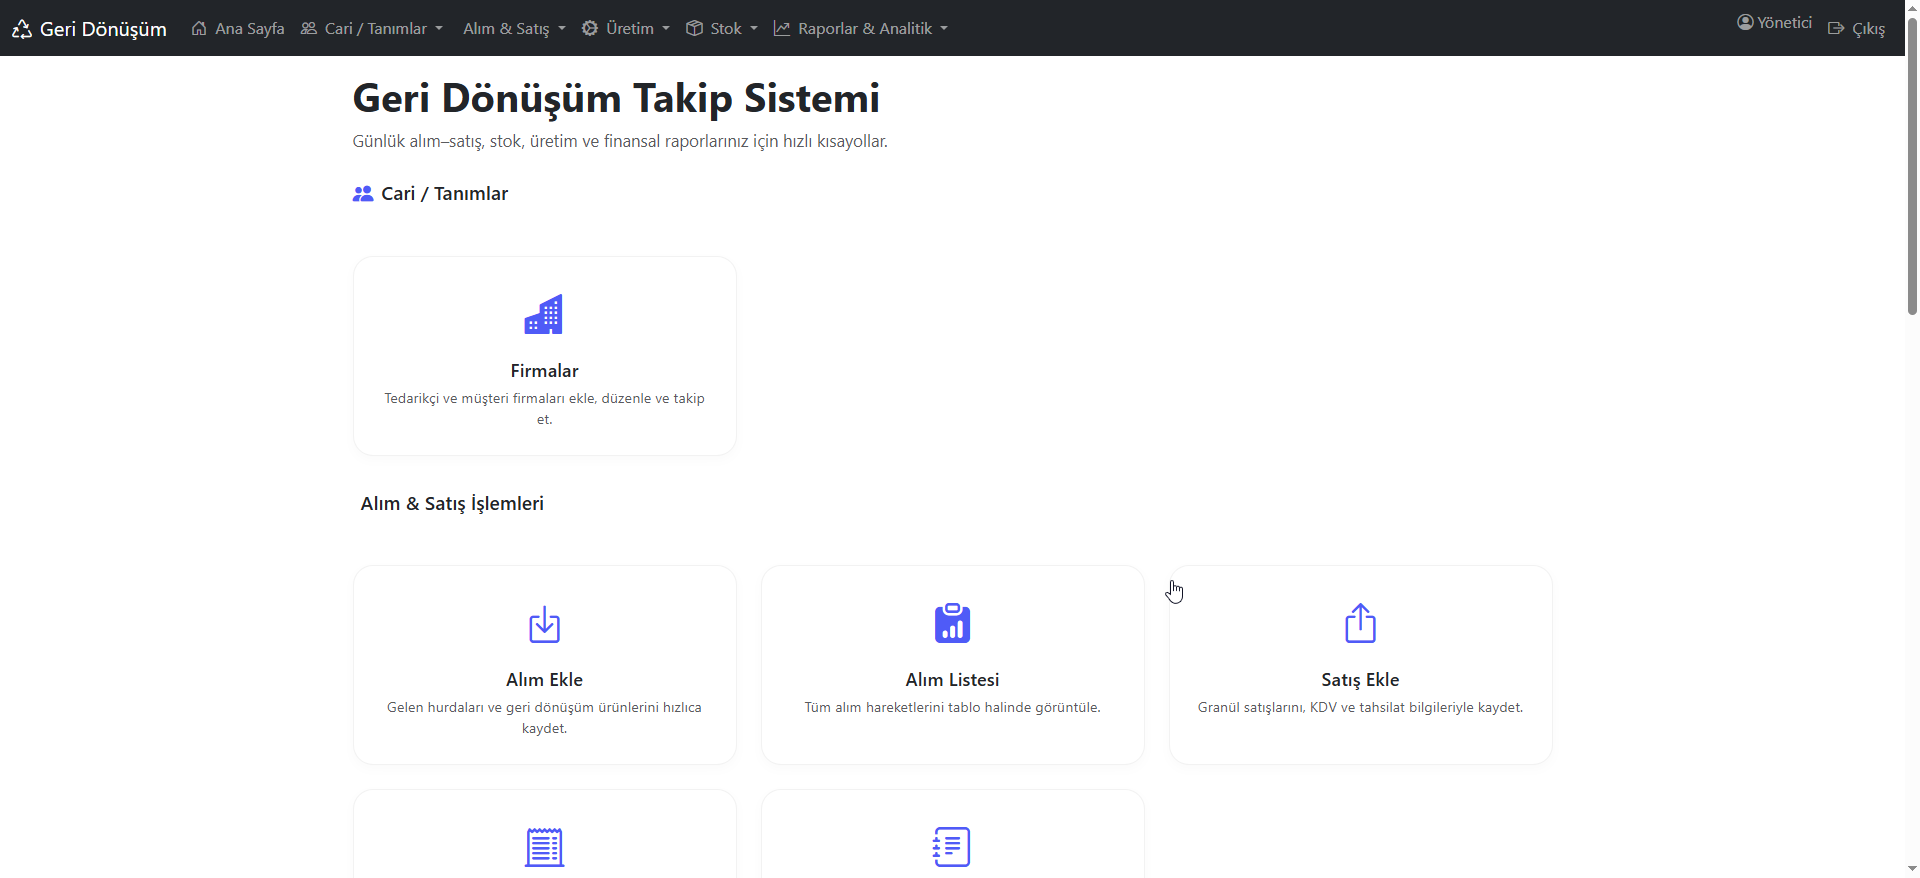Screen dimensions: 1920x878
Task: Click the scrollbar down arrow
Action: coord(1912,870)
